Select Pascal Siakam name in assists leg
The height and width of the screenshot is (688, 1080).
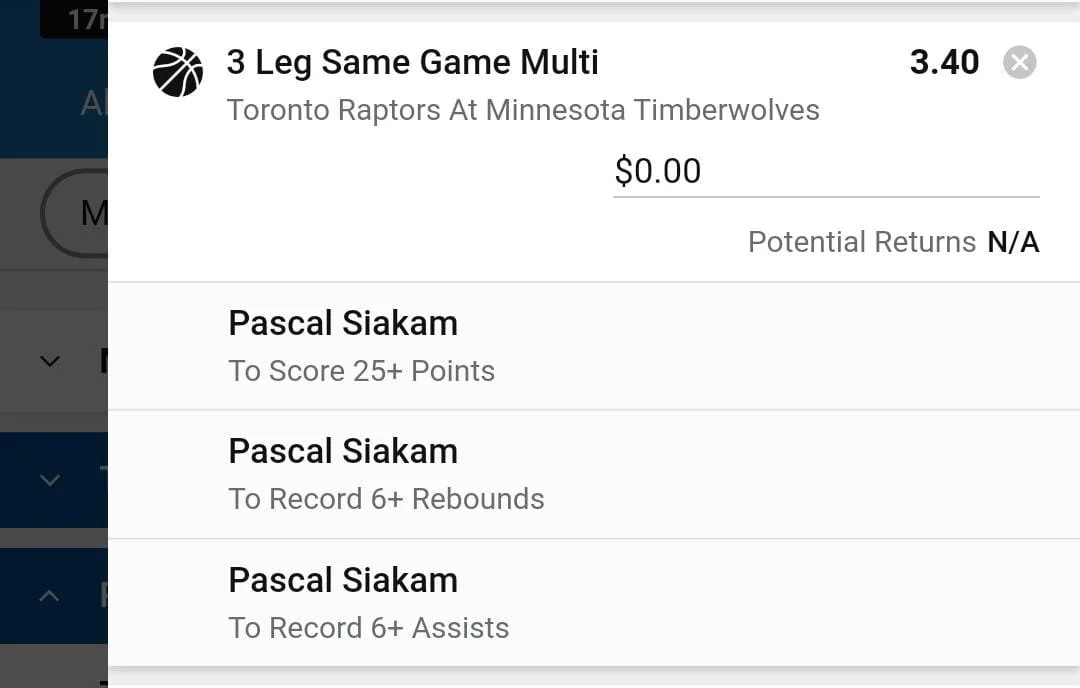pyautogui.click(x=342, y=580)
